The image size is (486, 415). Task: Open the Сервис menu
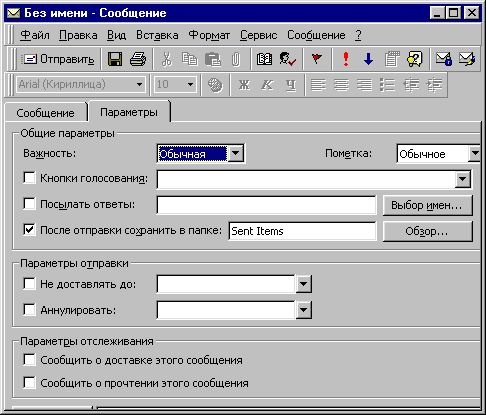[x=259, y=35]
